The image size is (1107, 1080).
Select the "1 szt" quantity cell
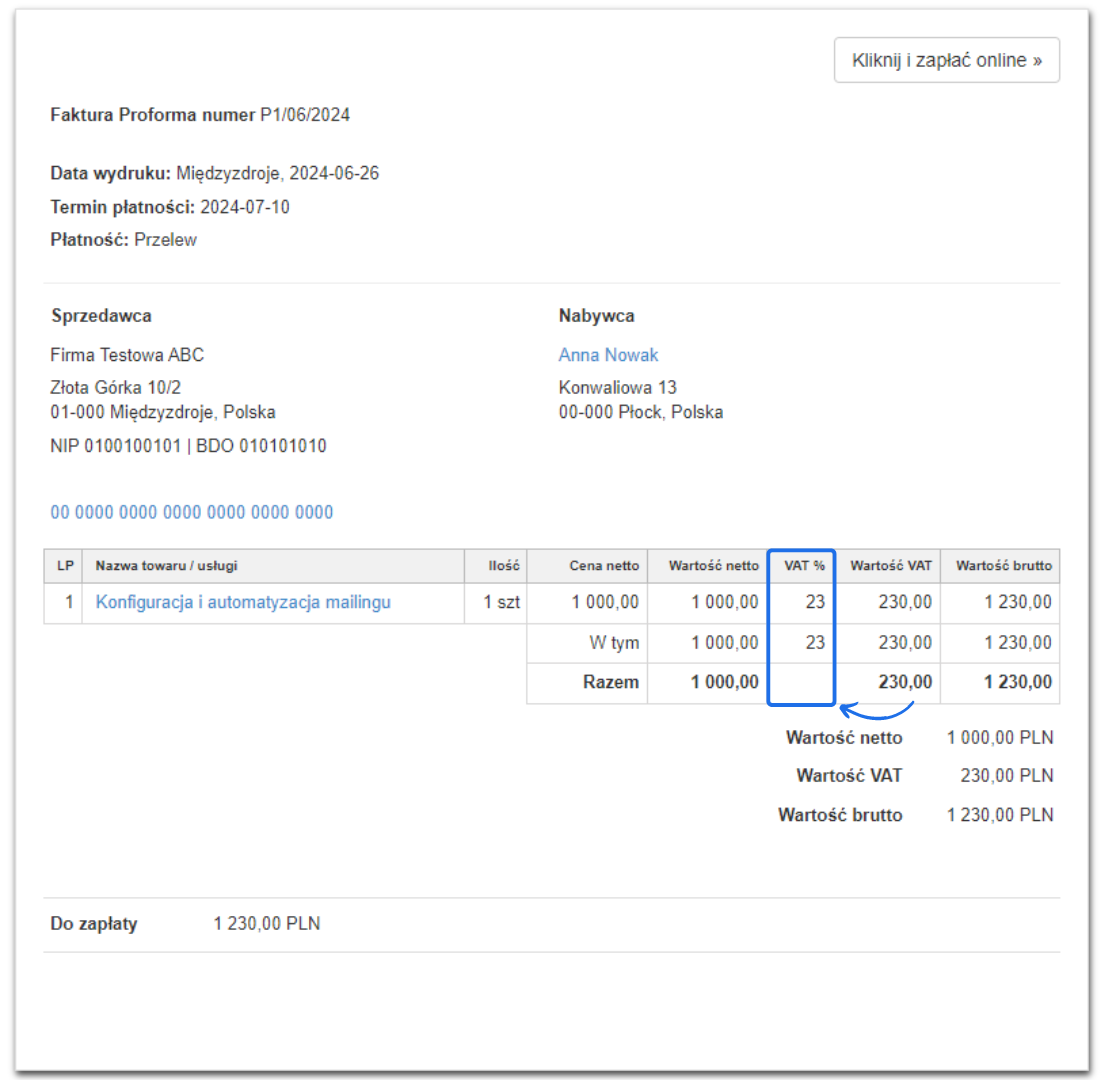pos(501,602)
